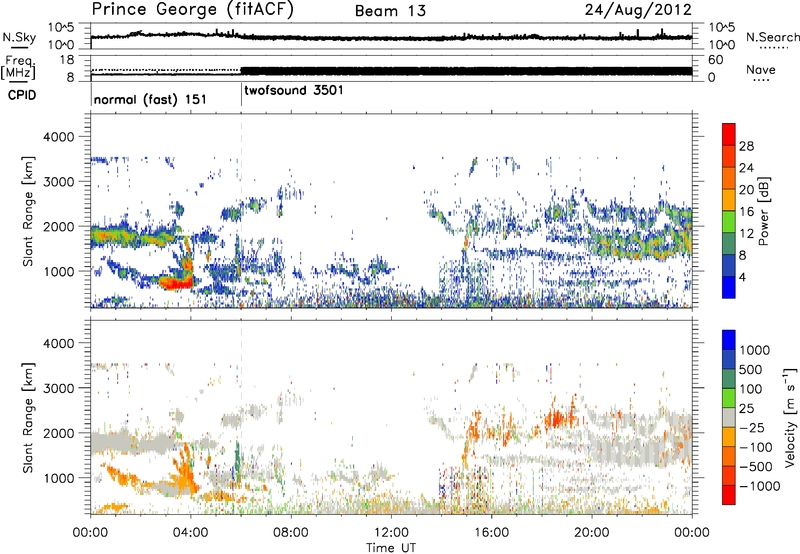Pick the red bottom Velocity color bar segment
The height and width of the screenshot is (554, 800).
pyautogui.click(x=729, y=495)
